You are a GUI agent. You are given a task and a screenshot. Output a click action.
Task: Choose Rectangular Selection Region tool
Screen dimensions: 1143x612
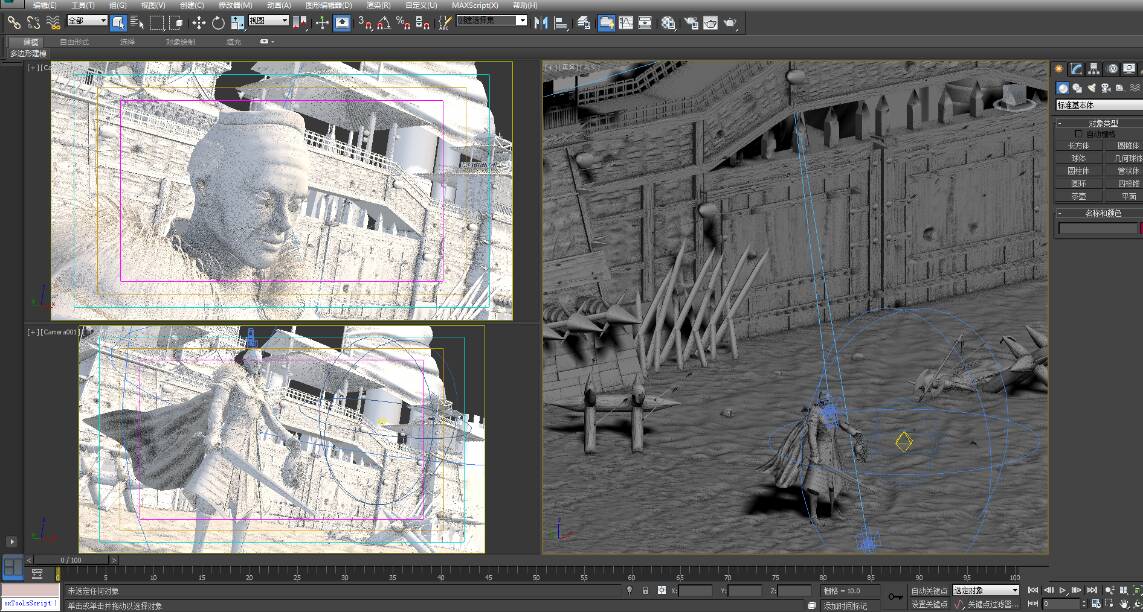[x=157, y=23]
